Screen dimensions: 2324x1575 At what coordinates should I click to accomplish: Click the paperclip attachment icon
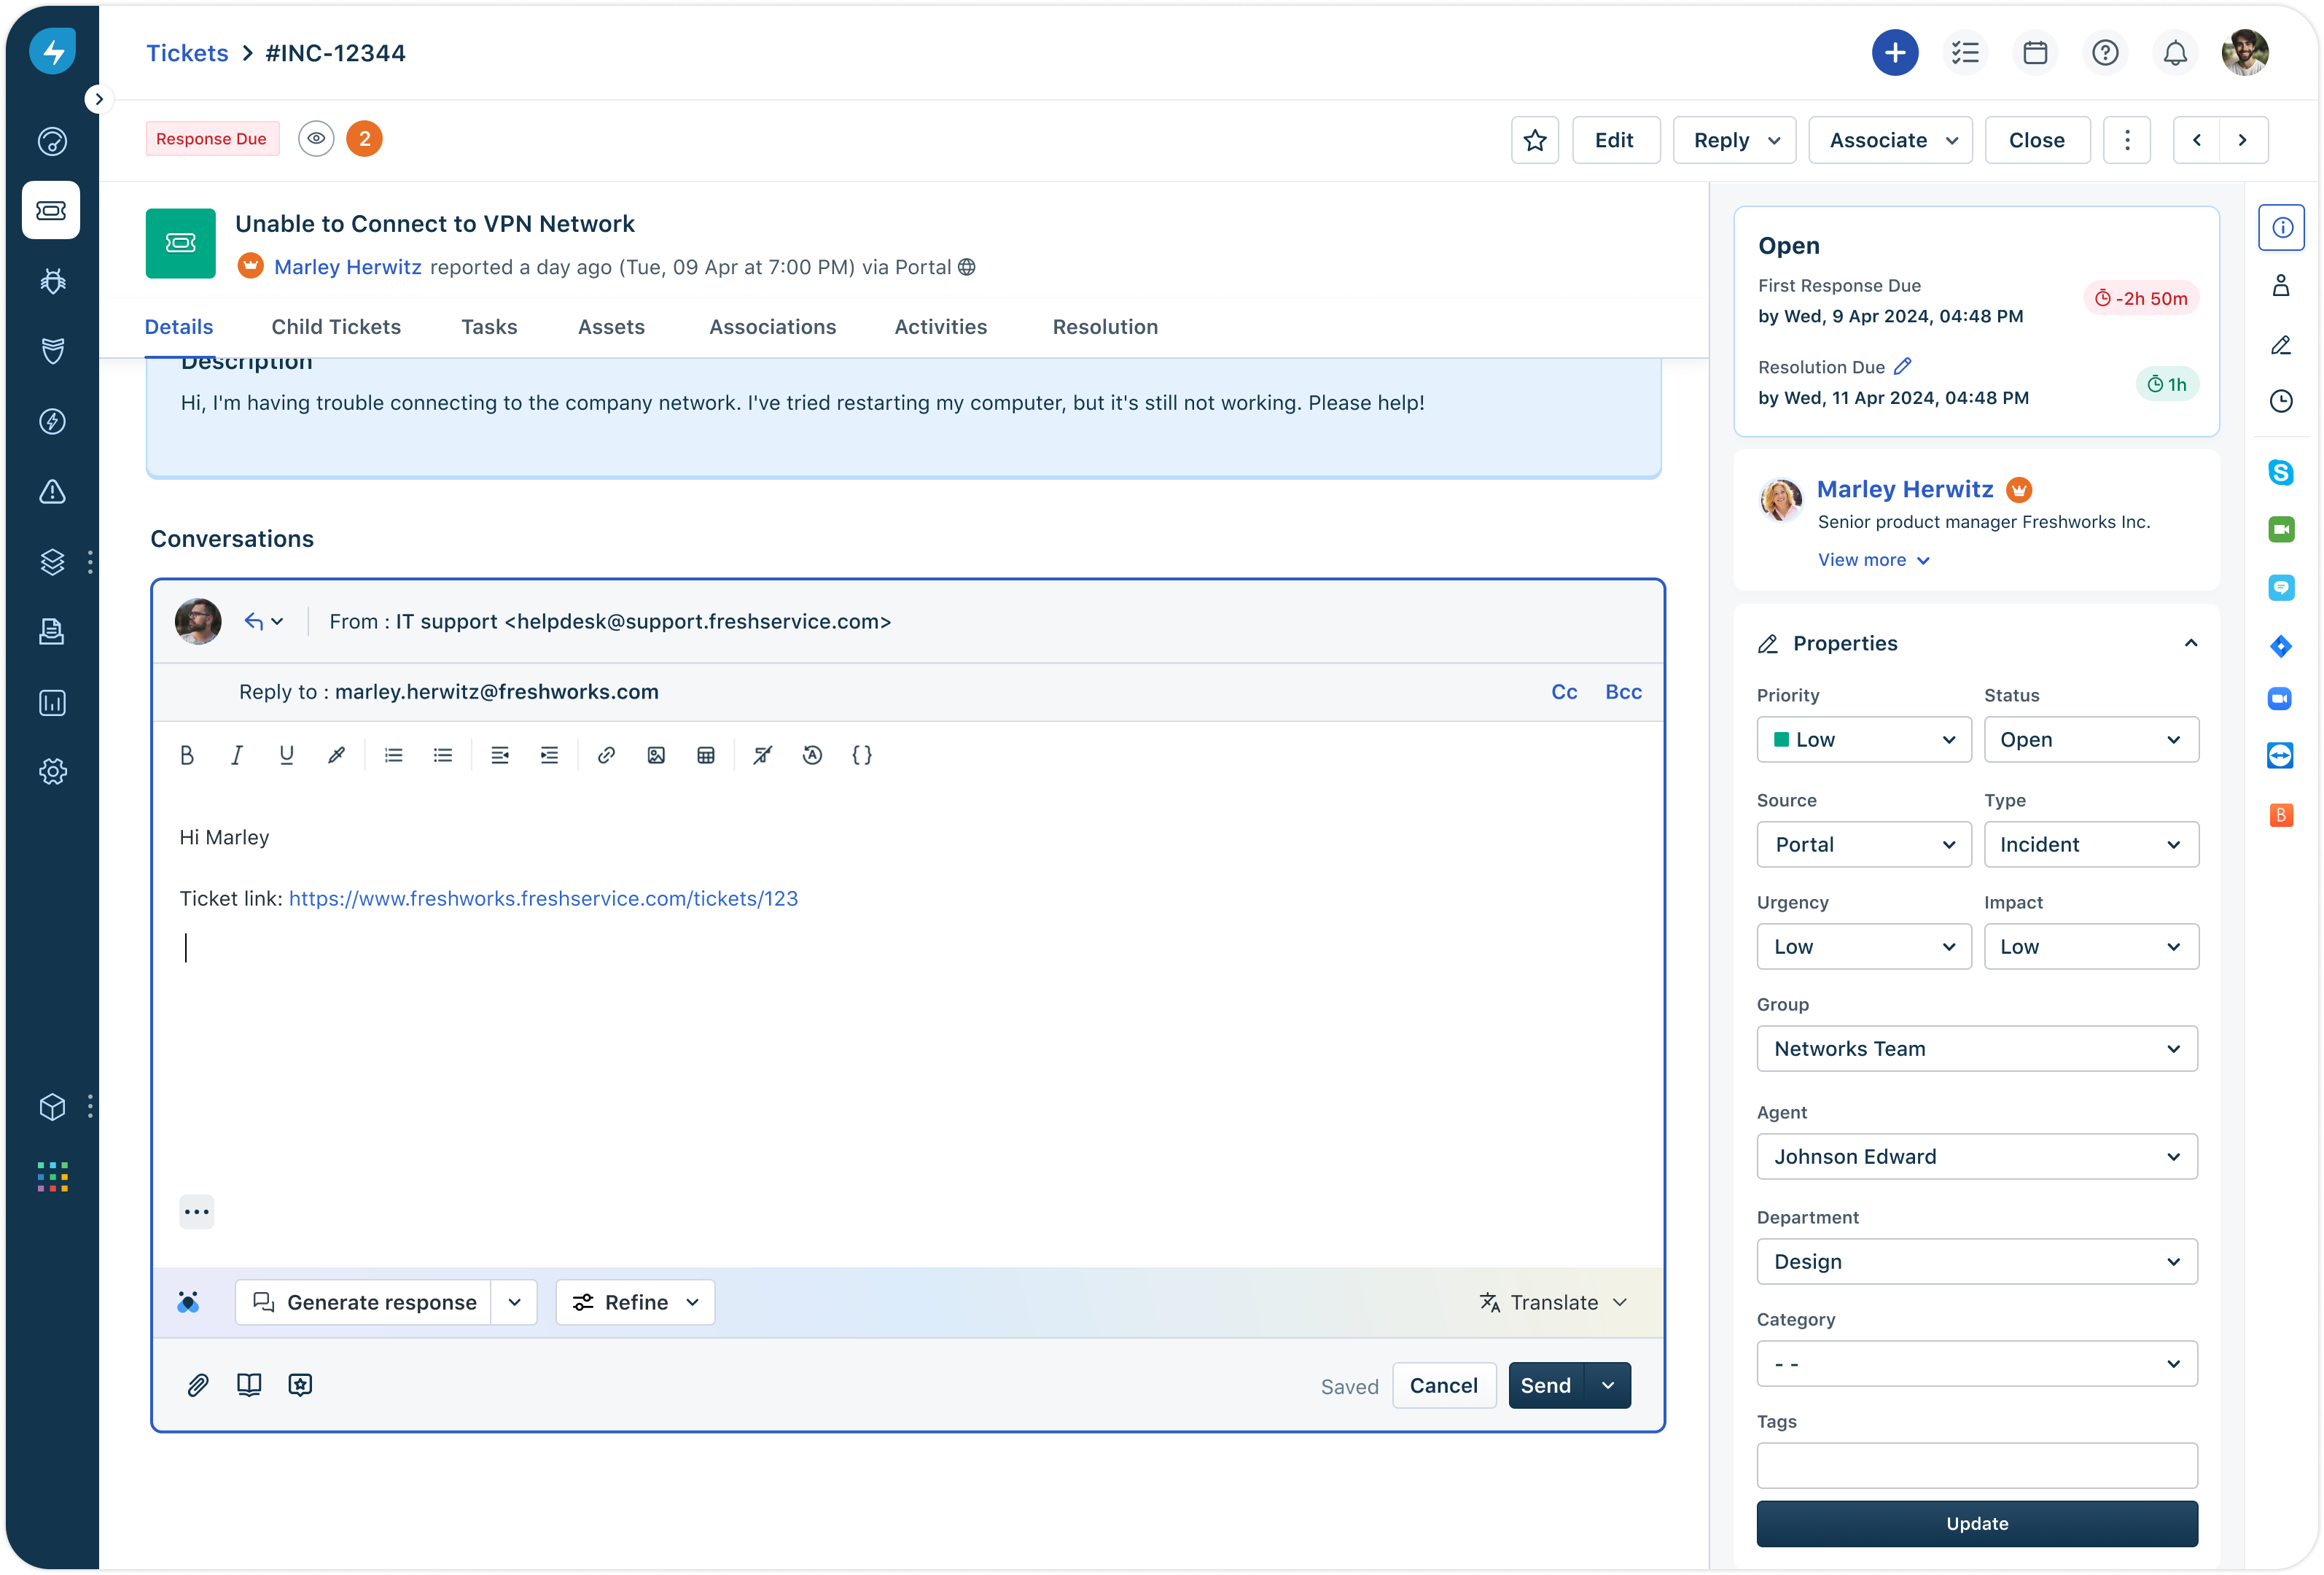(198, 1385)
